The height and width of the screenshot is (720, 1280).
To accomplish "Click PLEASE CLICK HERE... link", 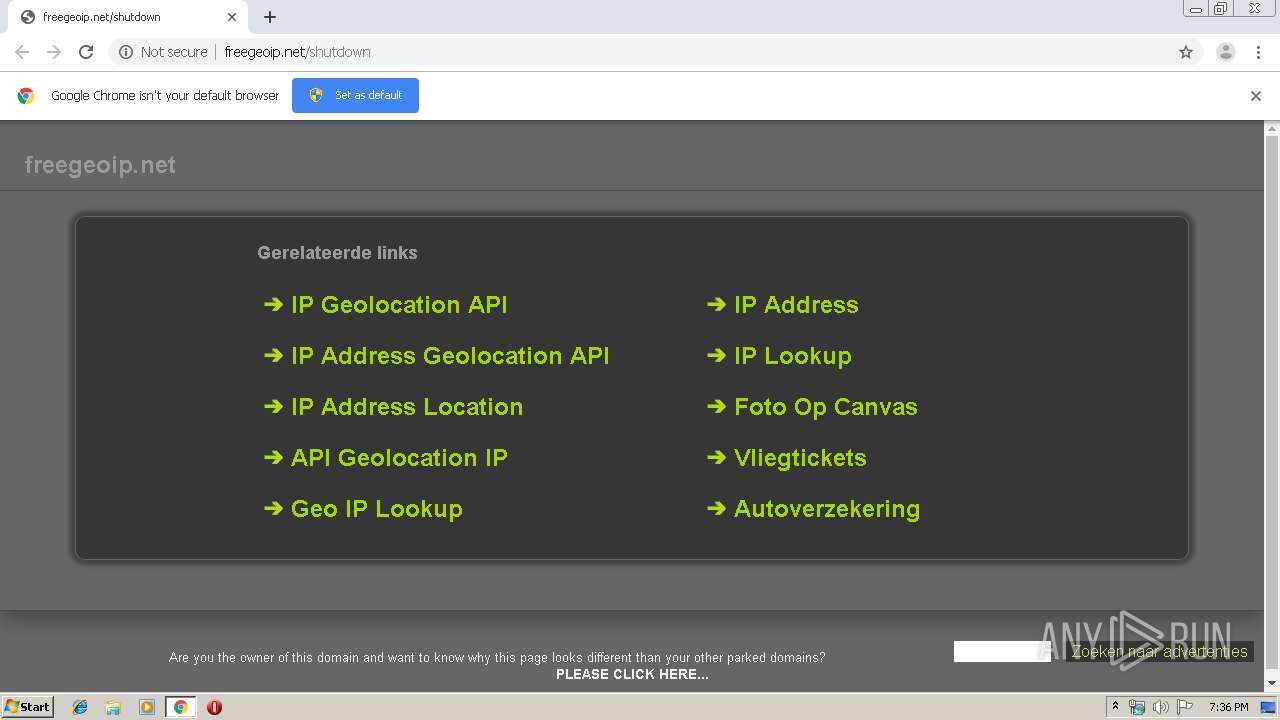I will [x=632, y=674].
